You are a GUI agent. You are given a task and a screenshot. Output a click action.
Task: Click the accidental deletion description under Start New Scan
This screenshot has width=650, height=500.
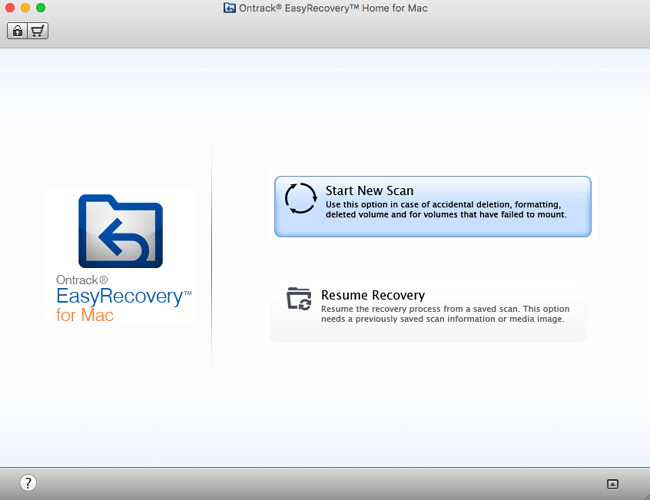point(446,209)
